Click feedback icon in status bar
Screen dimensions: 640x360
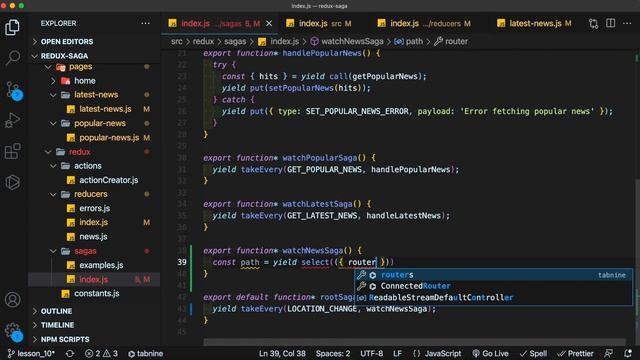(608, 354)
